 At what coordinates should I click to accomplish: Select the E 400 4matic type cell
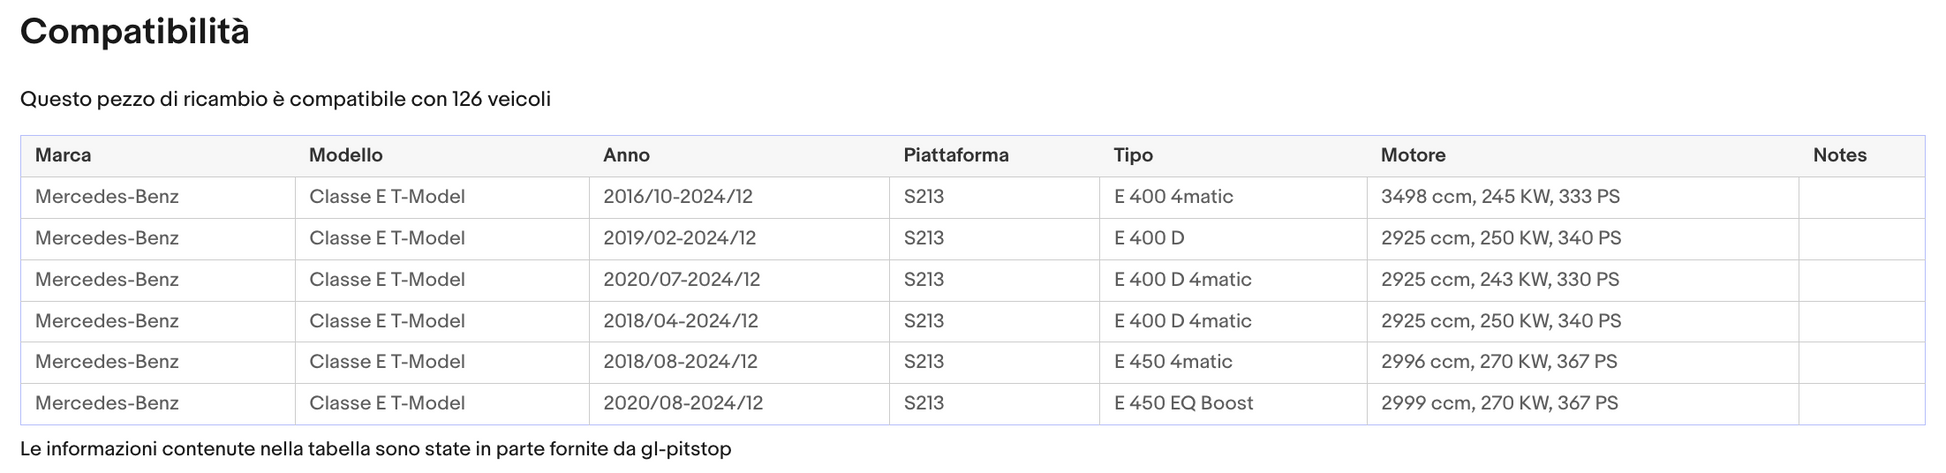pyautogui.click(x=1233, y=197)
